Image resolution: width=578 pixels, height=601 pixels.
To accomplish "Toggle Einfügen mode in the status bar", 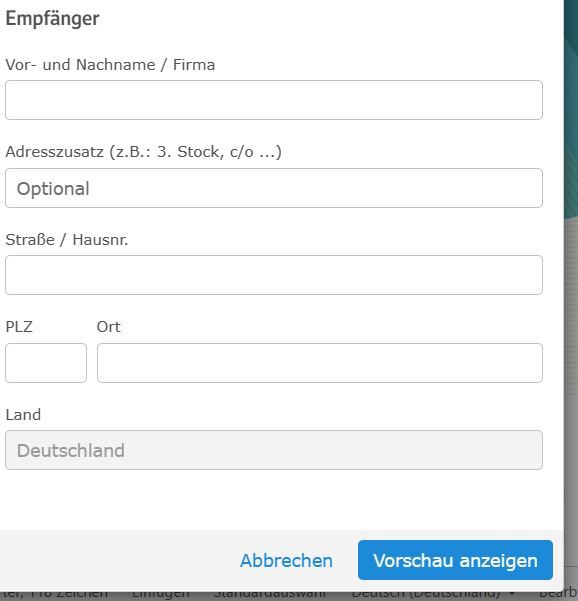I will [x=161, y=594].
